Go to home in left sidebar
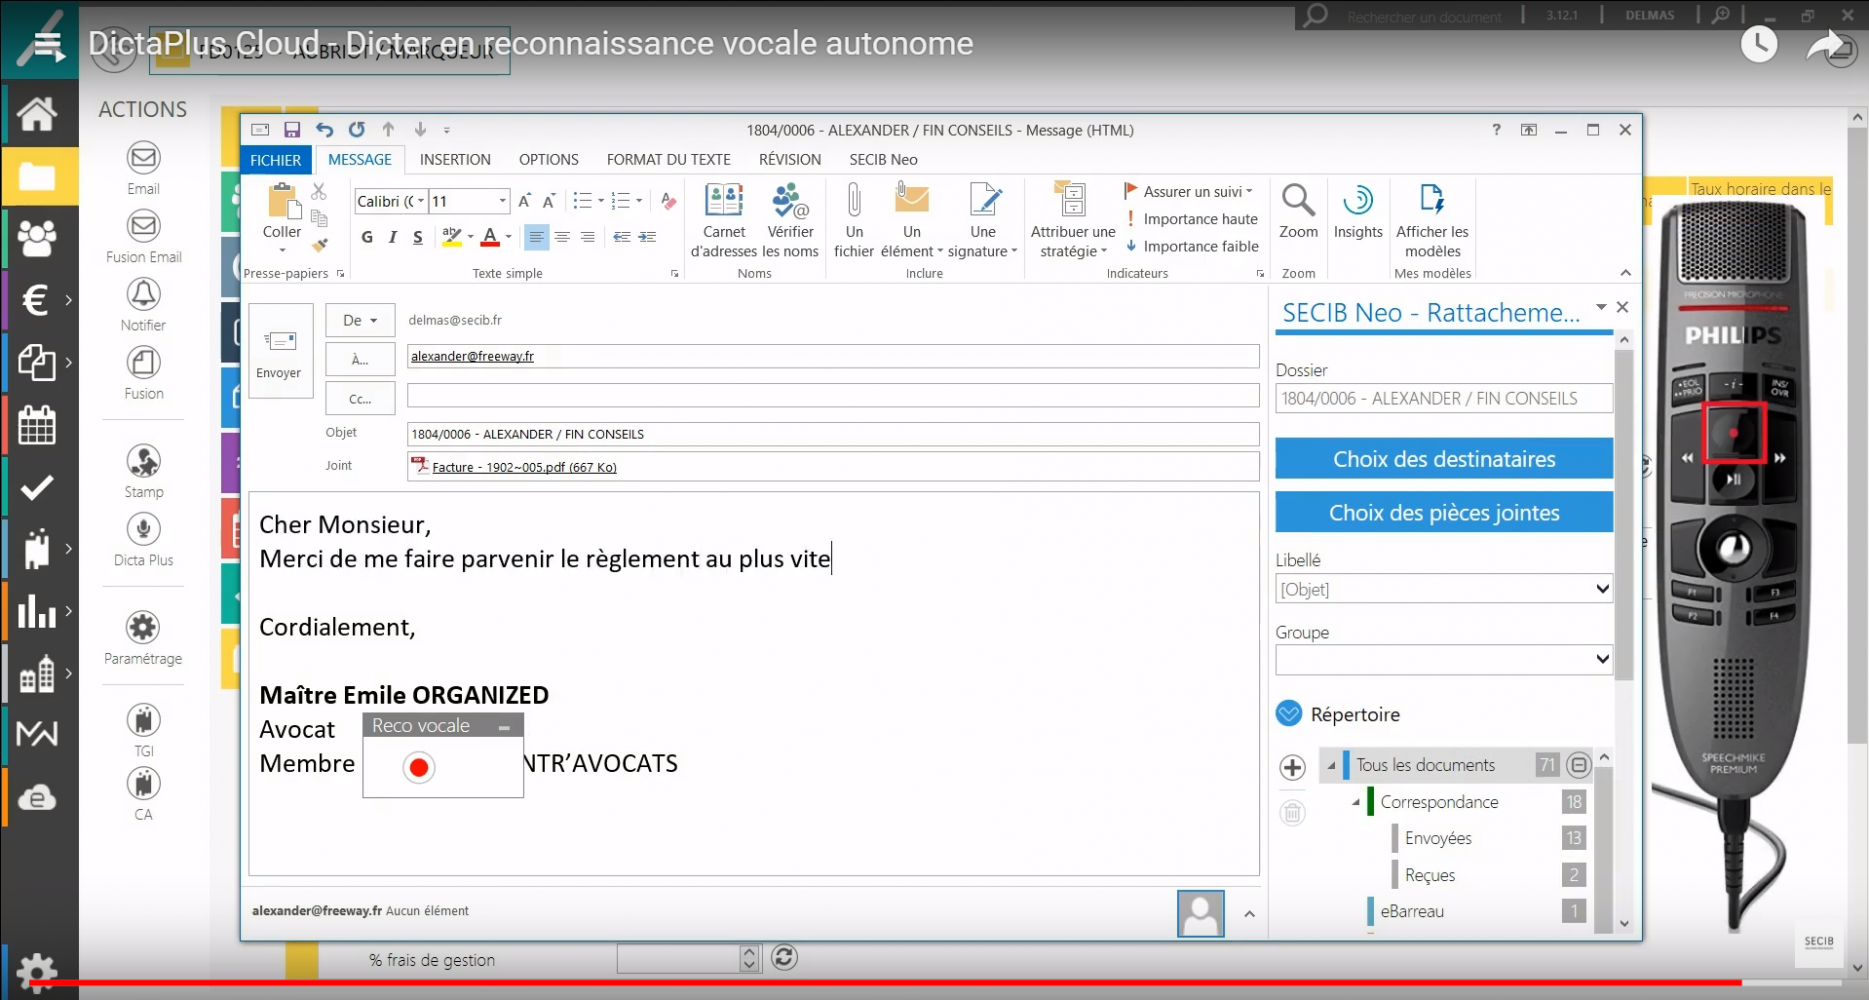 (37, 114)
